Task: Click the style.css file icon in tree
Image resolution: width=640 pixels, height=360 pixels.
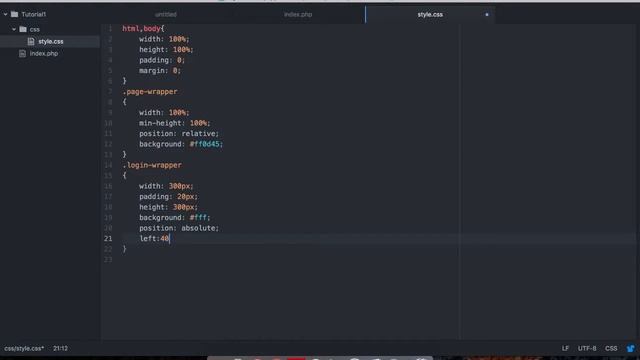Action: pyautogui.click(x=31, y=41)
